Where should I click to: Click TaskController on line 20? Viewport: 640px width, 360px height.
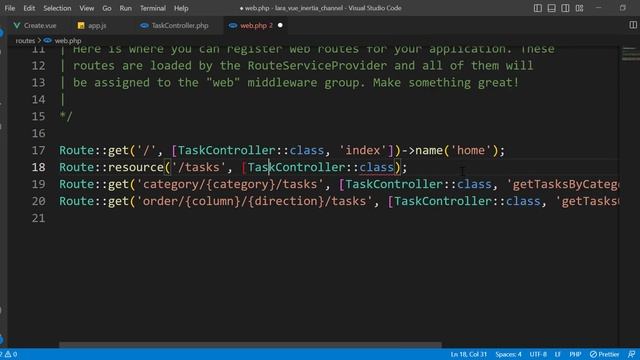coord(443,201)
